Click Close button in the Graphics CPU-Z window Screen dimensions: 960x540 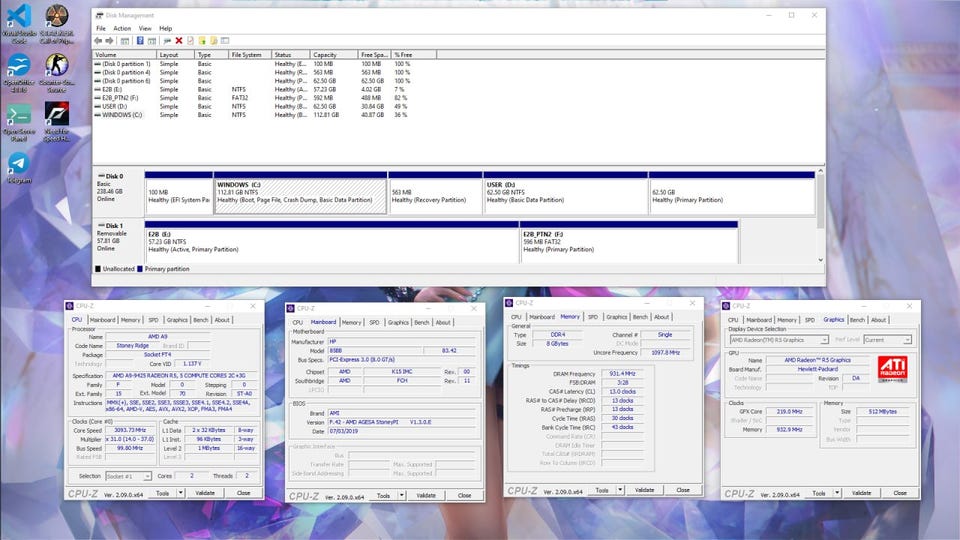tap(900, 493)
